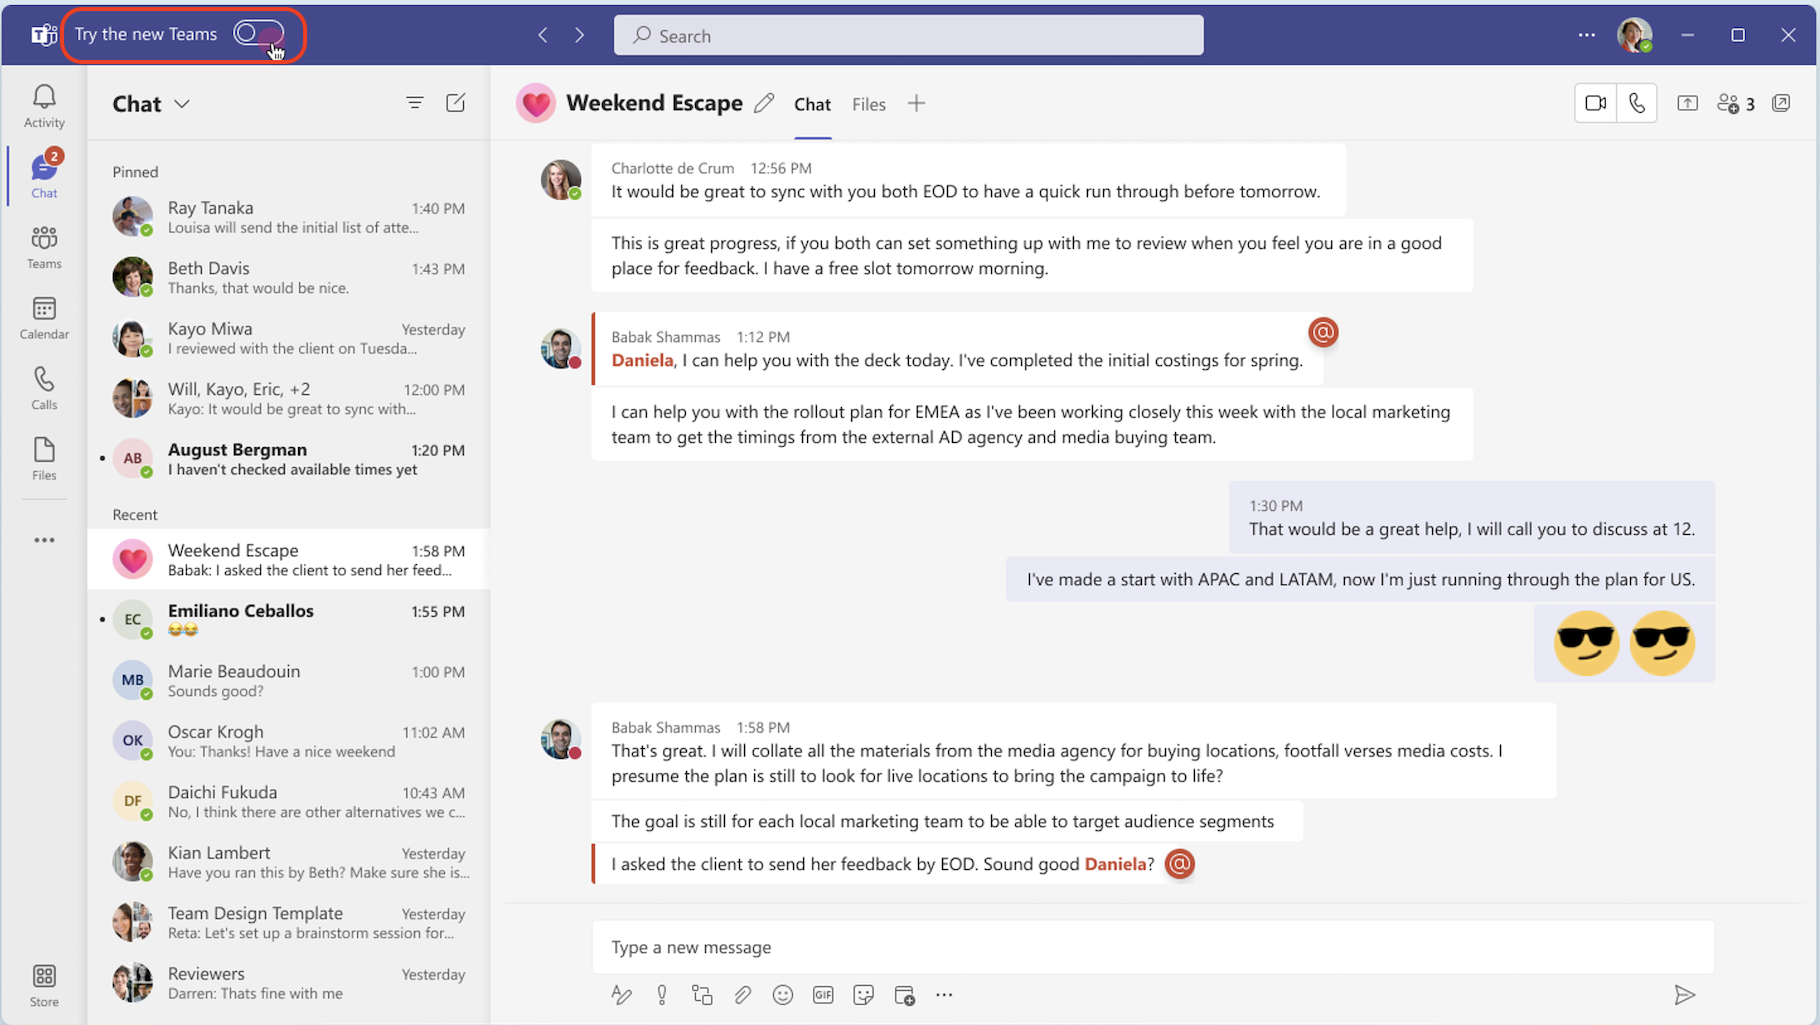The width and height of the screenshot is (1820, 1025).
Task: Open Team Design Template chat
Action: (x=289, y=922)
